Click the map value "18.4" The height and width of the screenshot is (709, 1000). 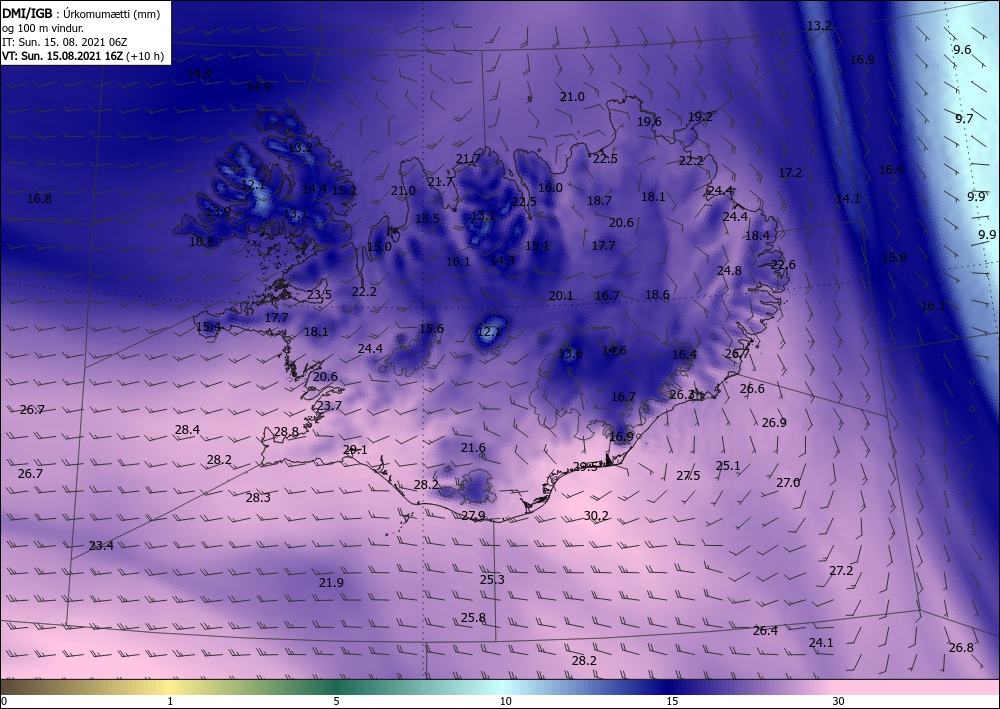tap(757, 236)
